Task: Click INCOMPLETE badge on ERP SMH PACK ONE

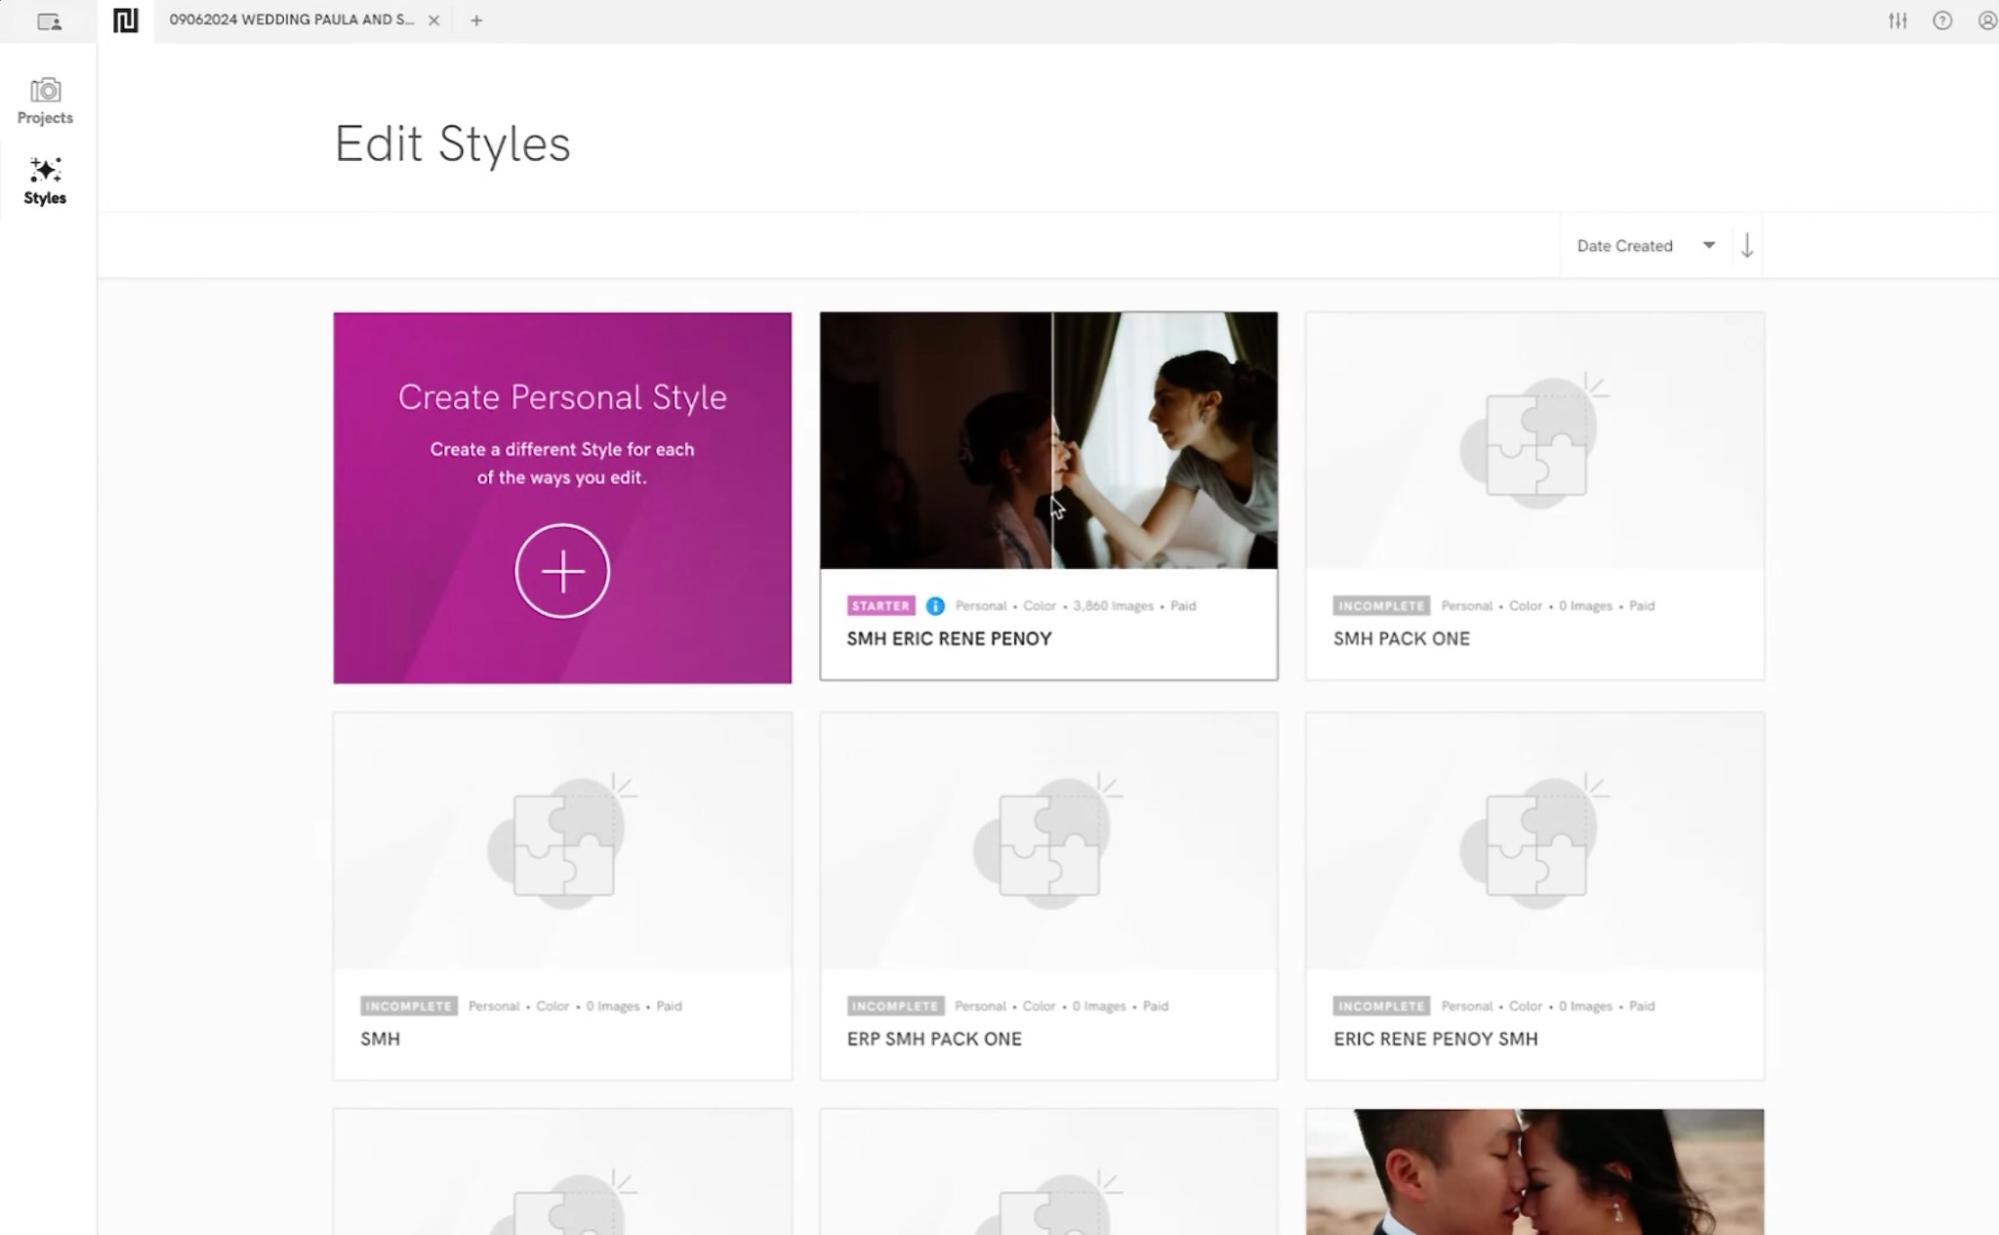Action: 895,1006
